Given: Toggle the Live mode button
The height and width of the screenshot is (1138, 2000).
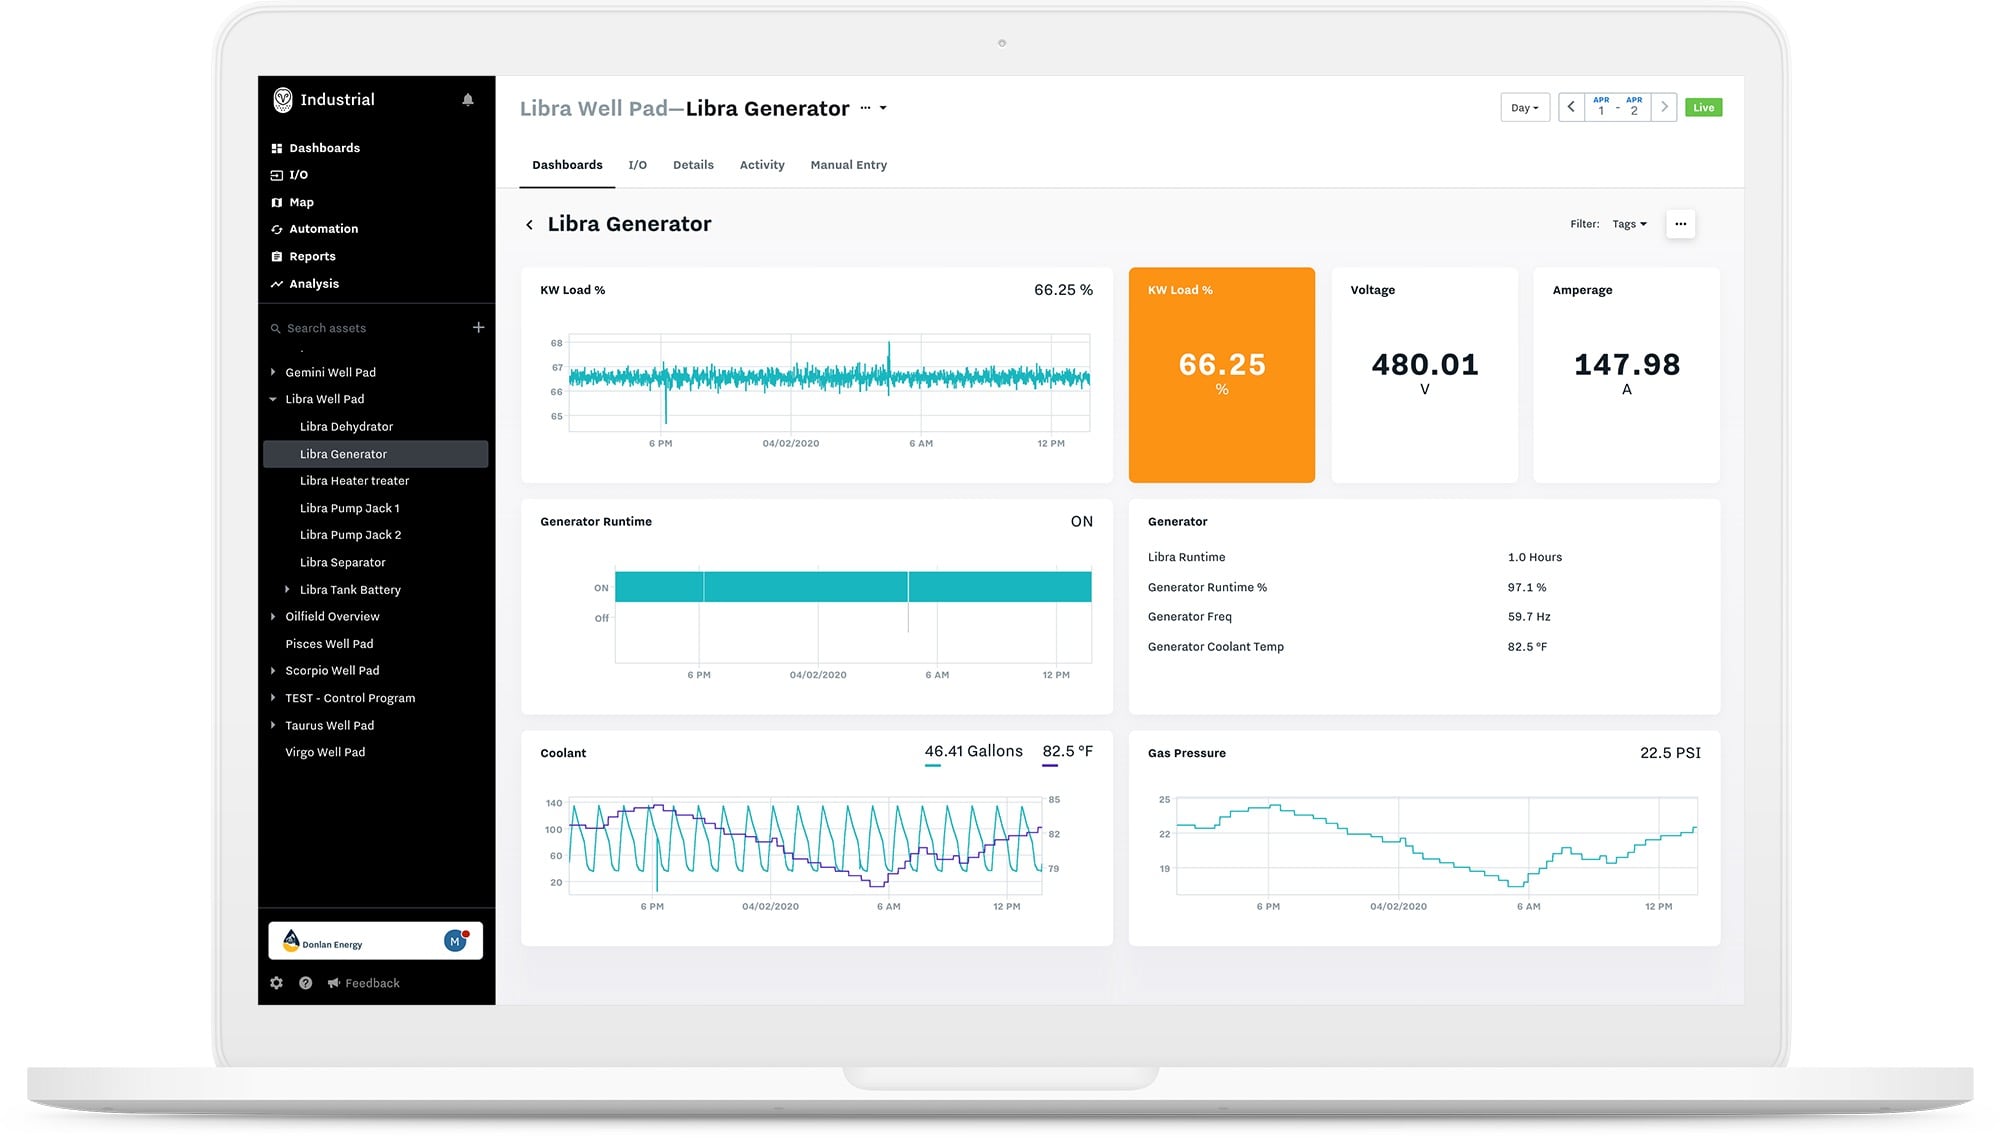Looking at the screenshot, I should tap(1703, 108).
